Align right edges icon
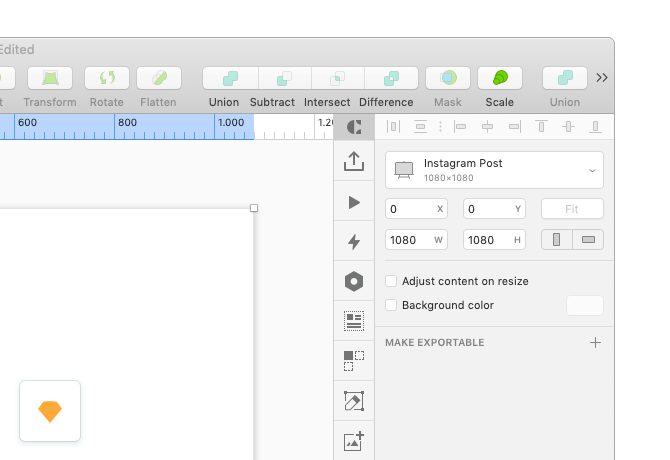 point(514,127)
